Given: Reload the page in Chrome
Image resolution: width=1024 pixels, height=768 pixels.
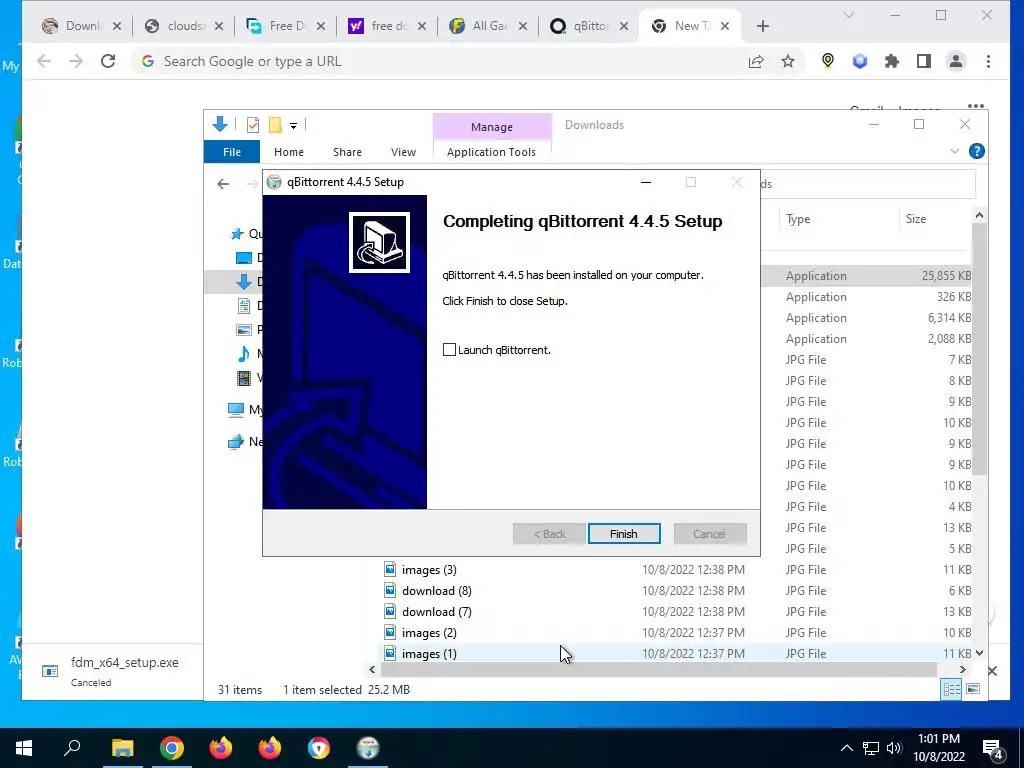Looking at the screenshot, I should 108,61.
